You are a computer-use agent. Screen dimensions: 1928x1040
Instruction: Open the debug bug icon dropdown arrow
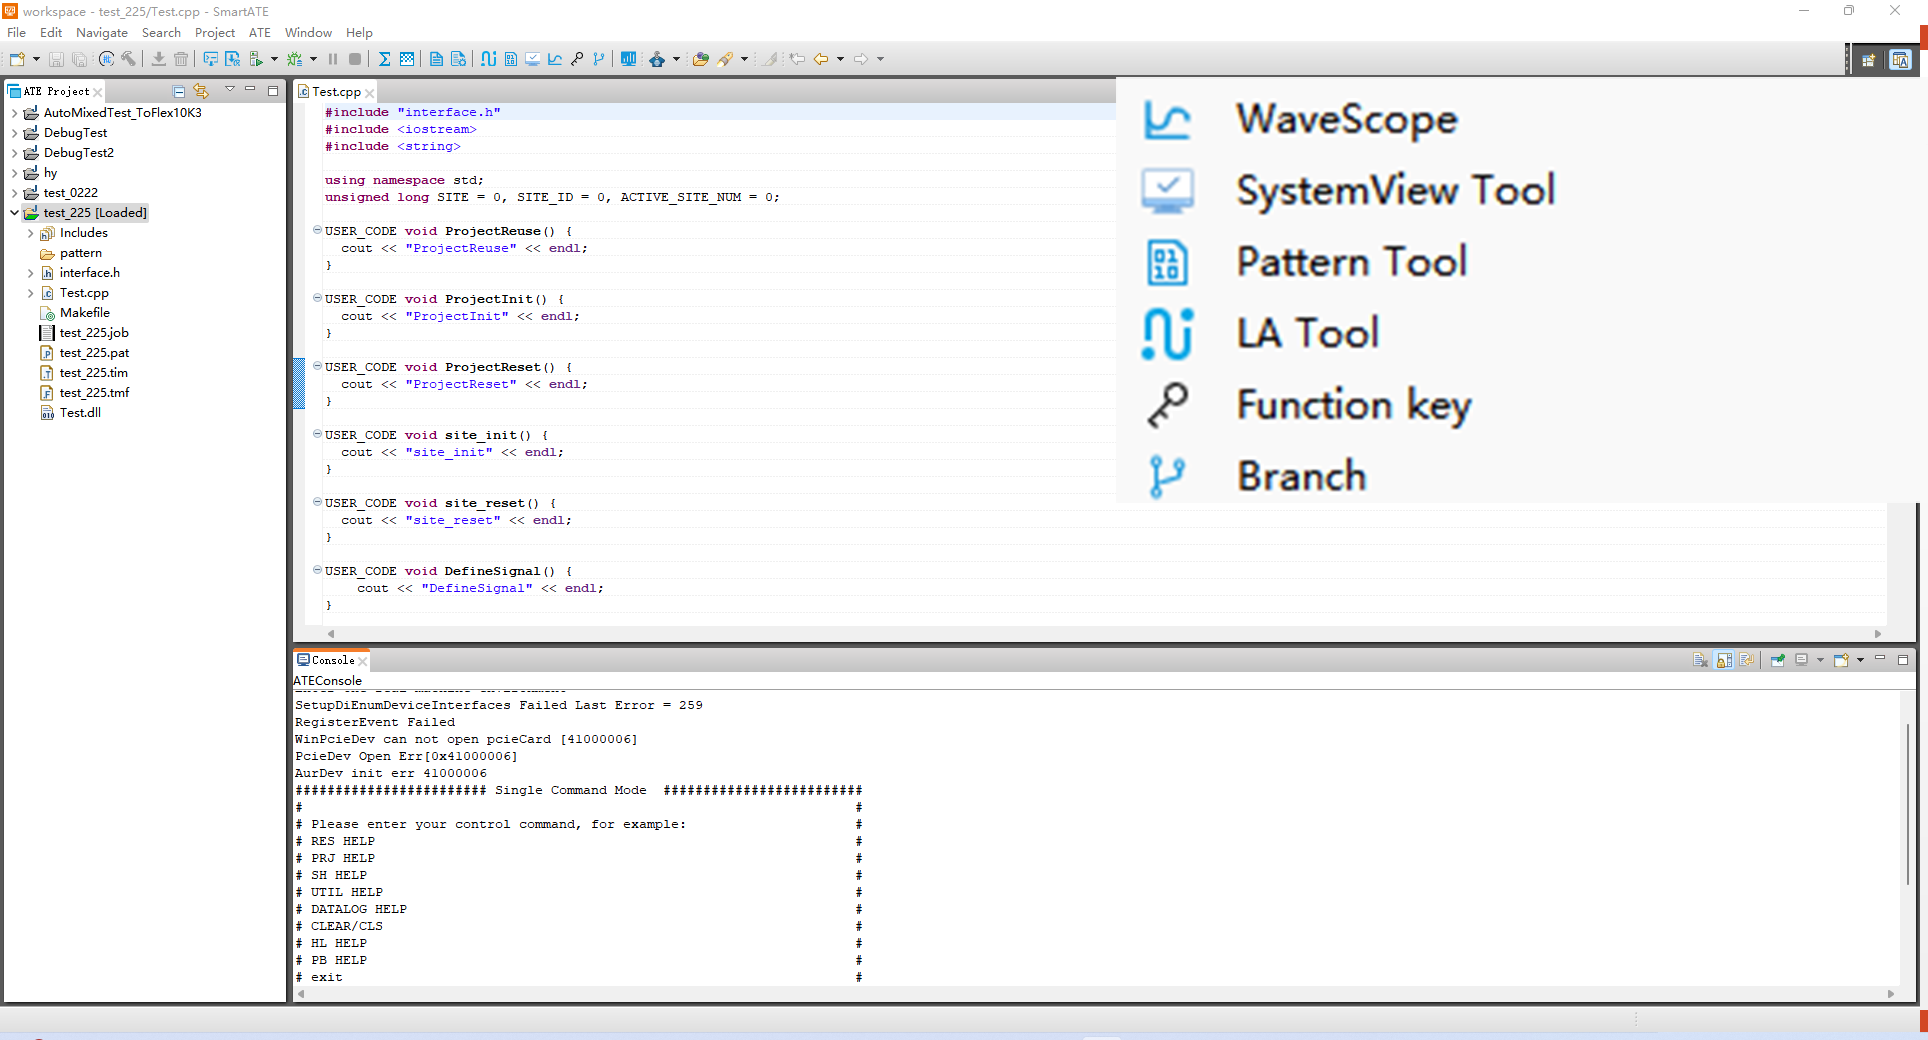(x=313, y=59)
